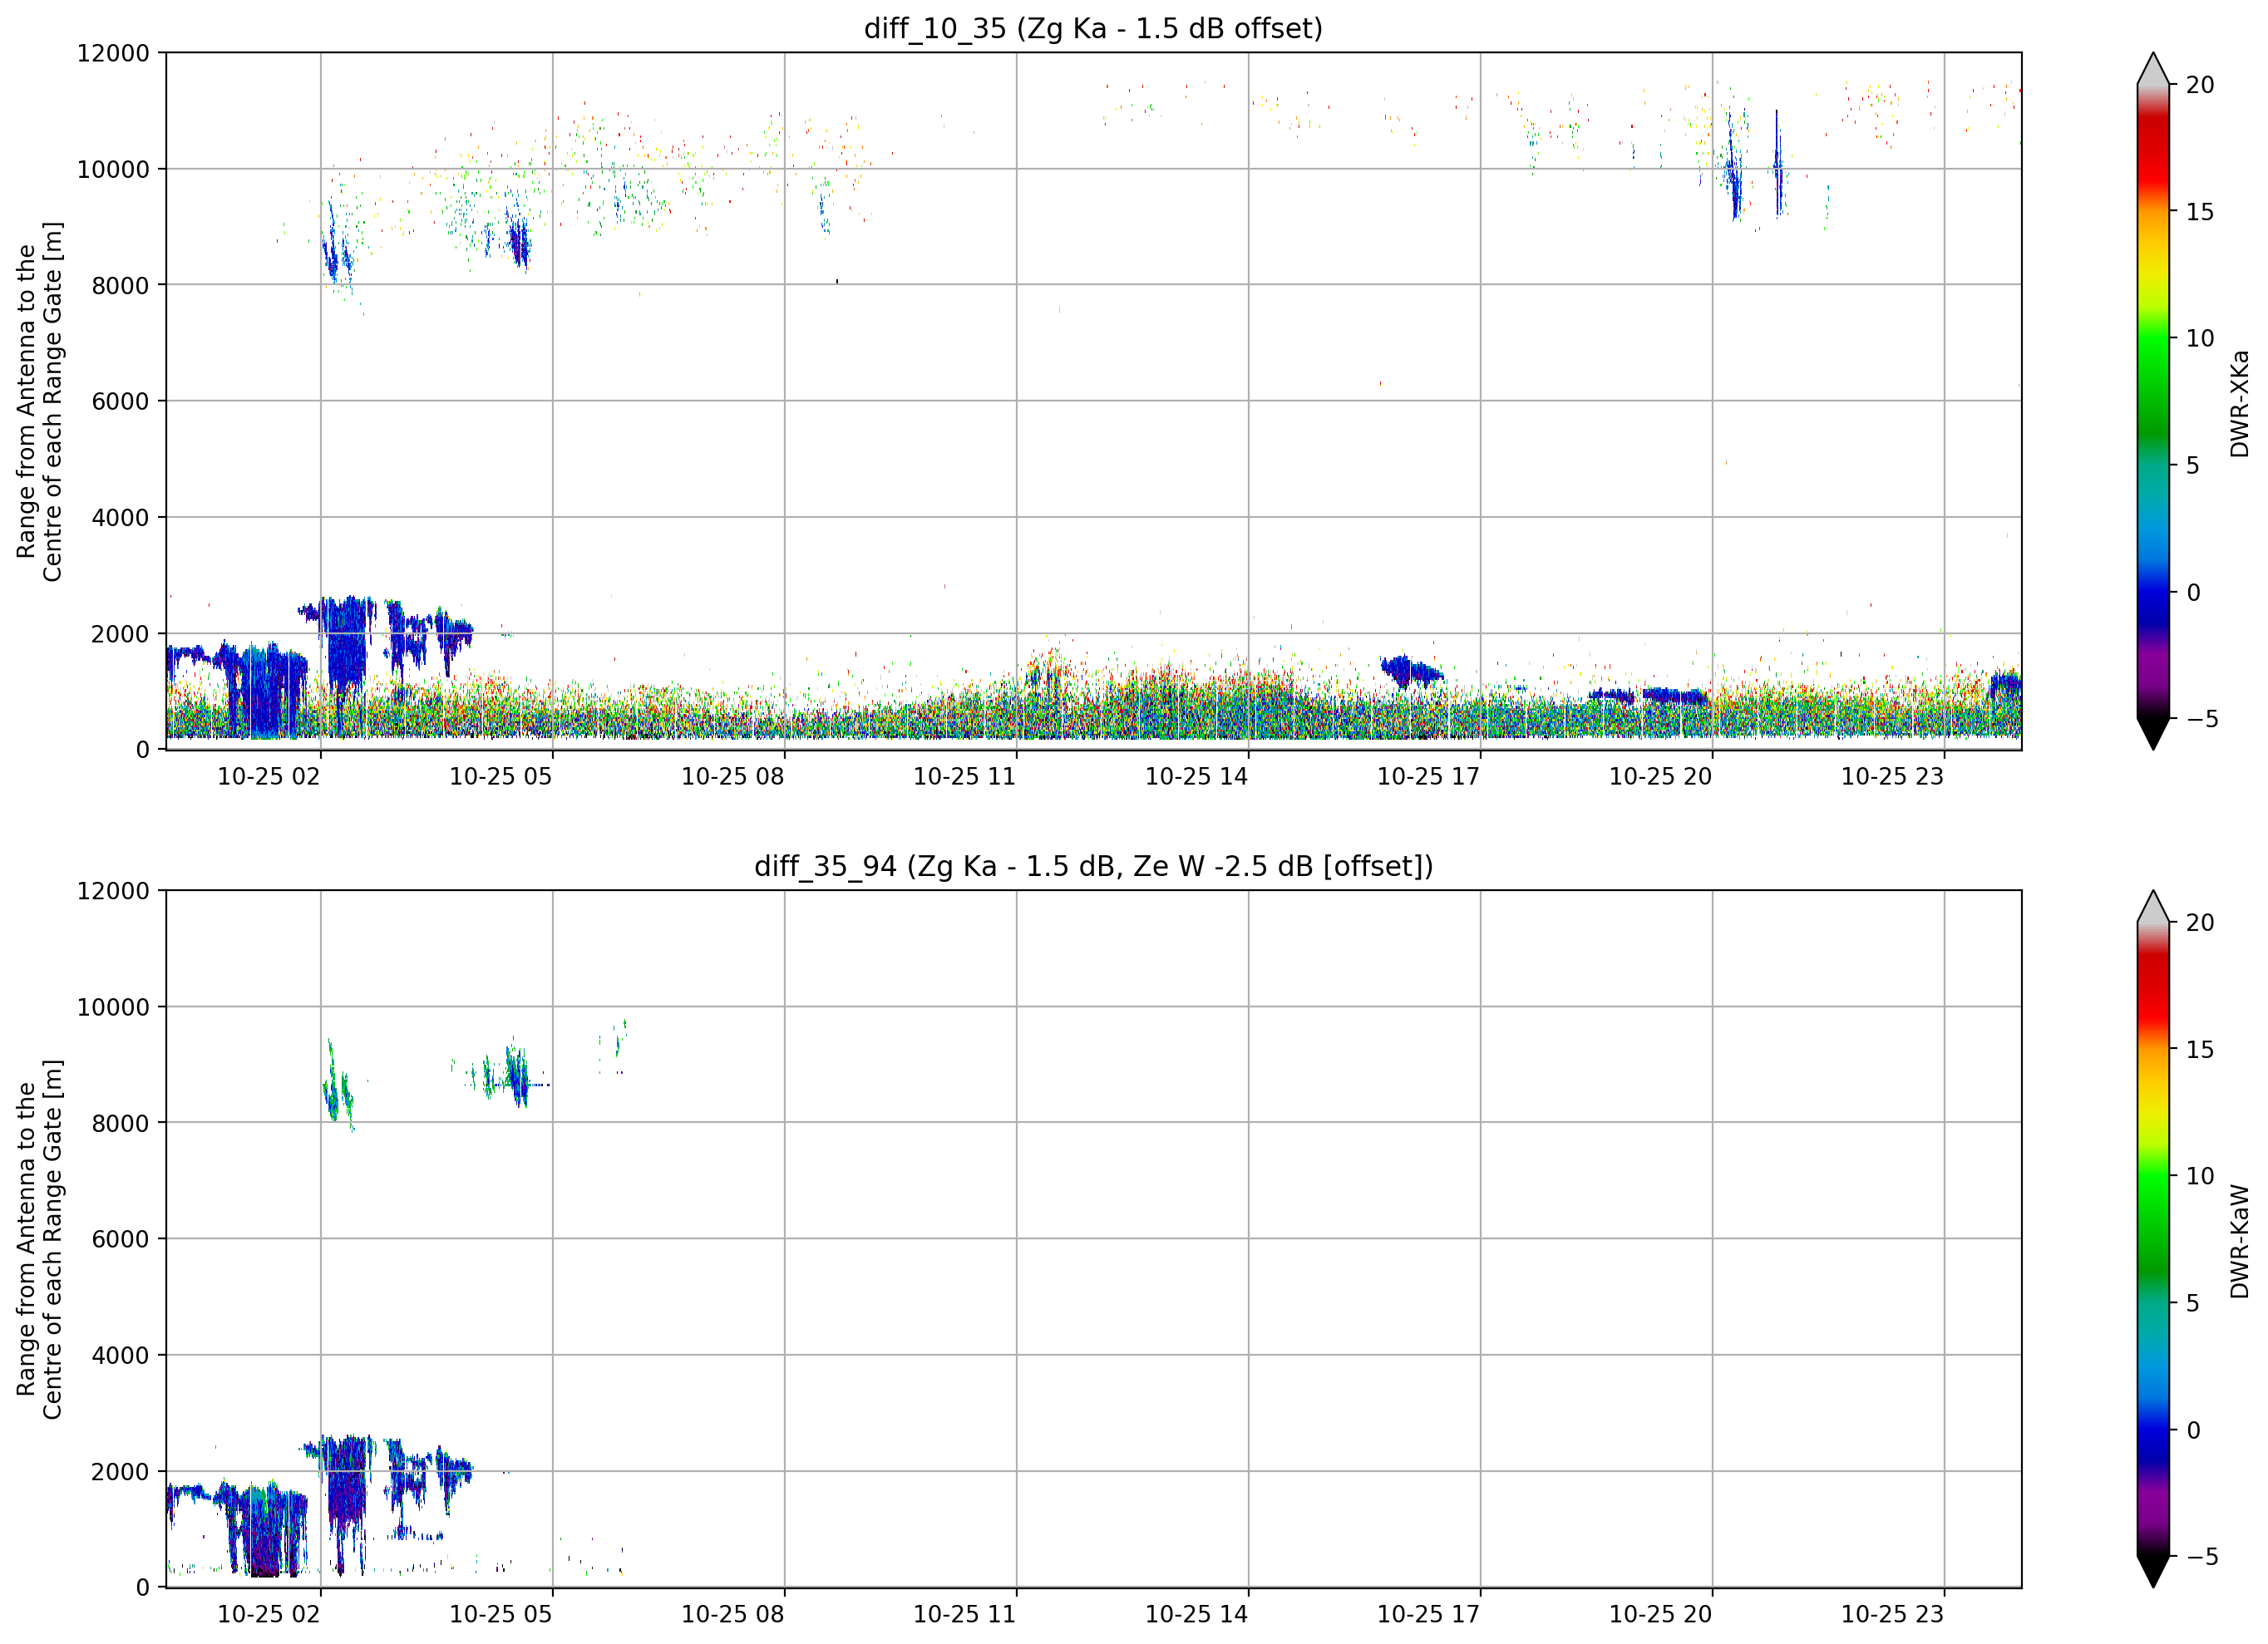This screenshot has width=2268, height=1644.
Task: Click the '10-25 20' x-tick label in the bottom plot
Action: coord(1661,1614)
